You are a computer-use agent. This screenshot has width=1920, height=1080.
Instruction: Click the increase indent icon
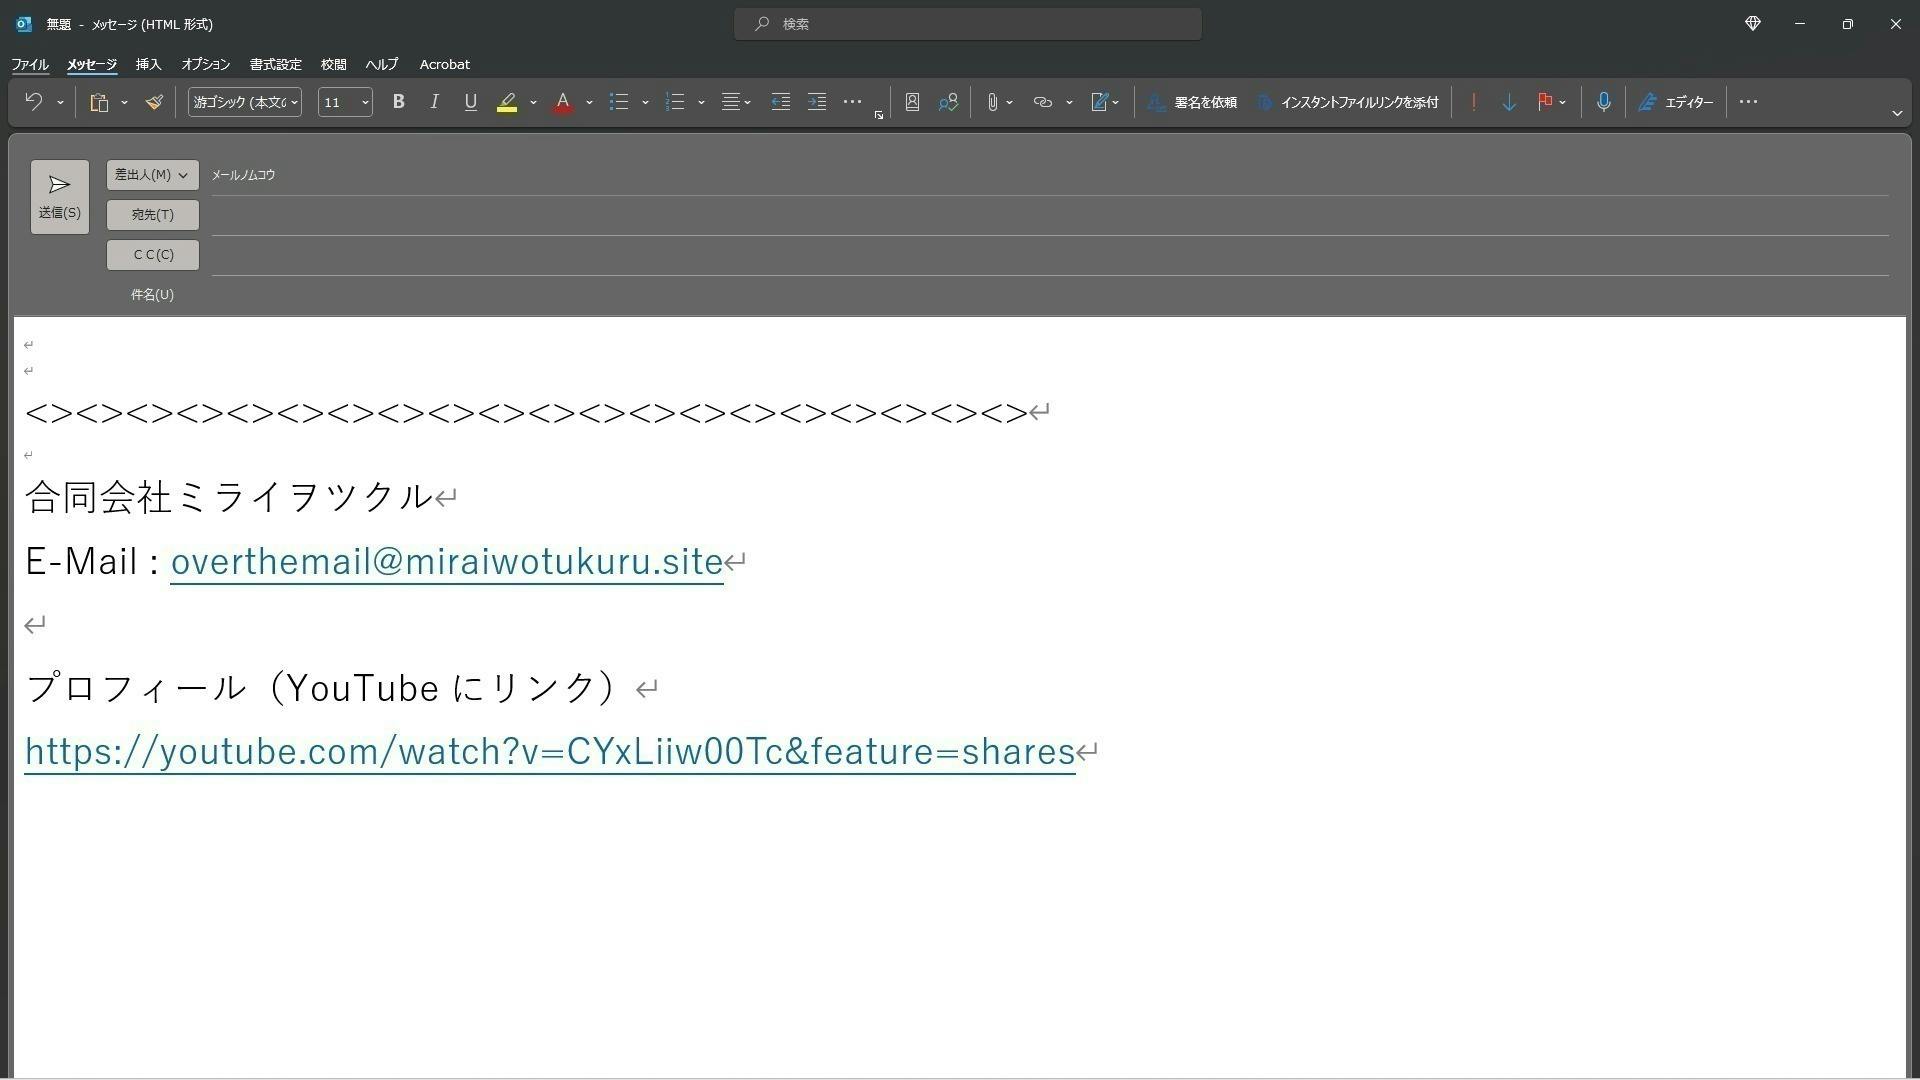pos(817,102)
